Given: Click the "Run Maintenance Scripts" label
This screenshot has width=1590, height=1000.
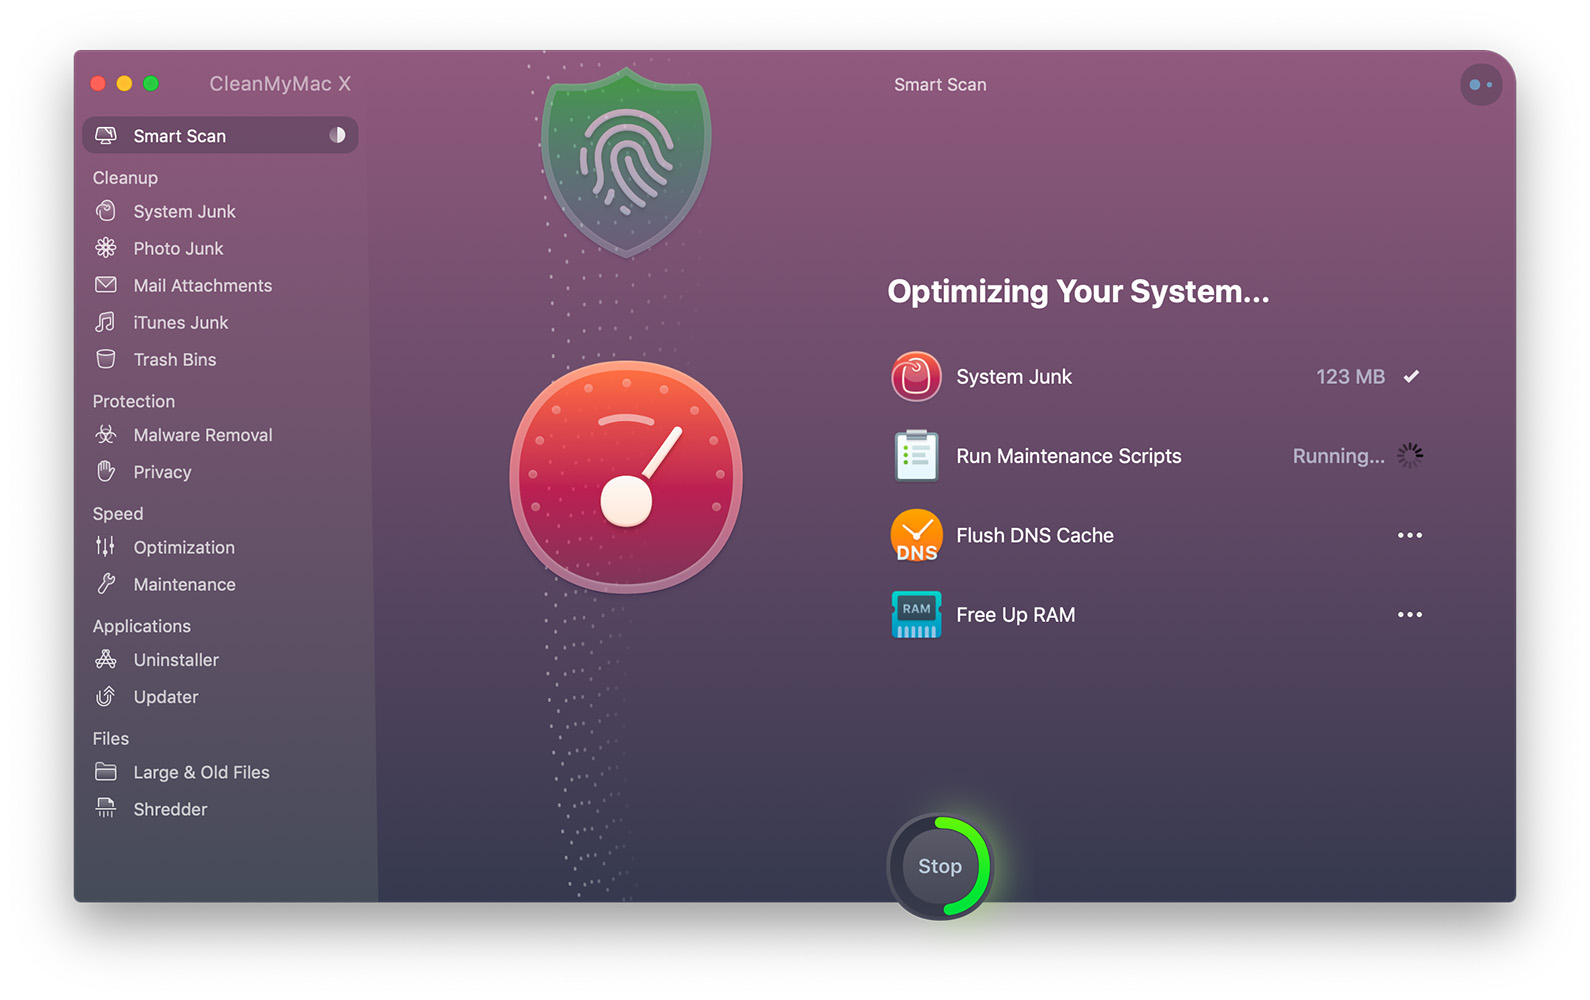Looking at the screenshot, I should pyautogui.click(x=1069, y=456).
